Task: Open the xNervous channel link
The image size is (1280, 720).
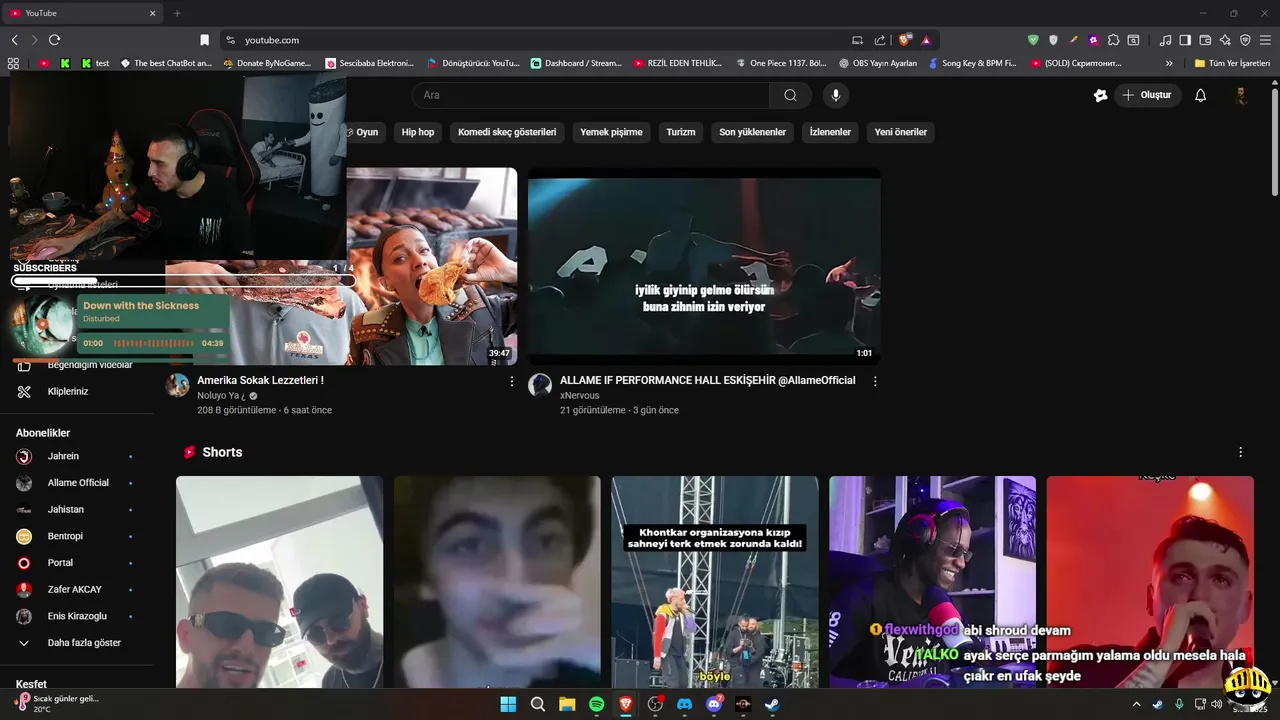Action: (x=579, y=396)
